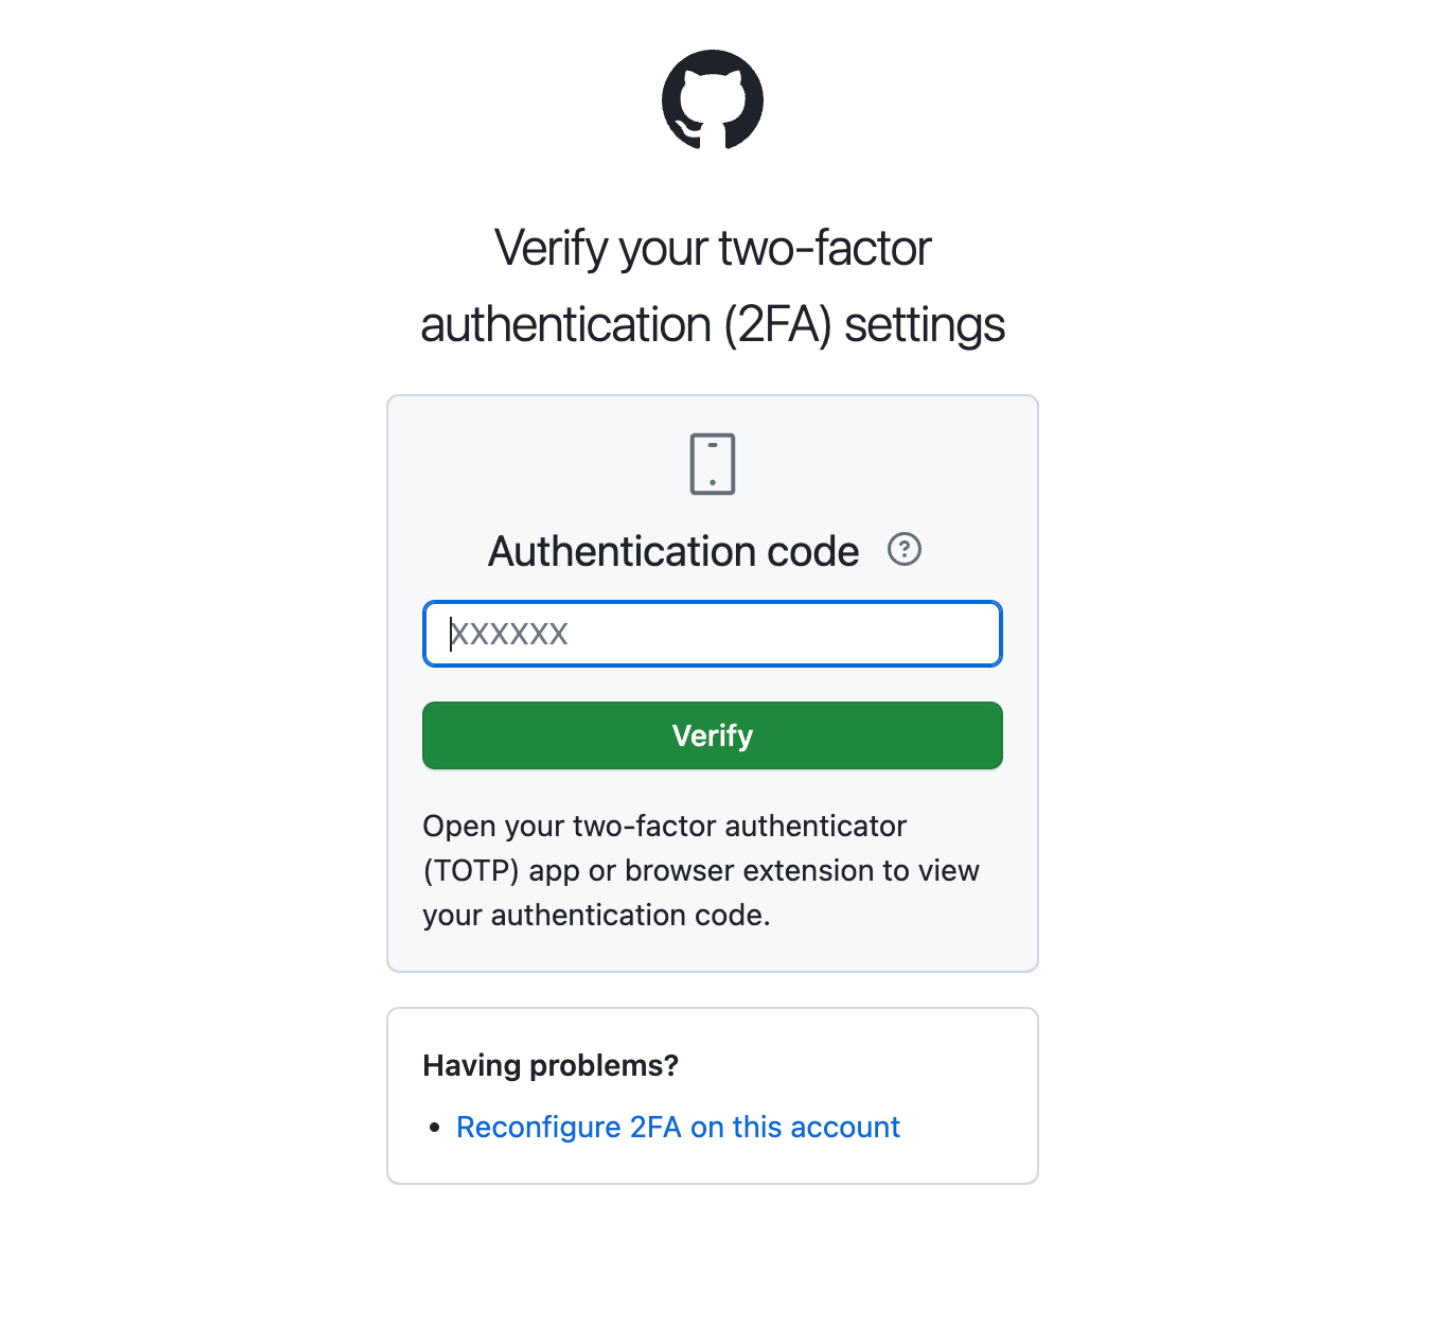Go to GitHub home via the logo
Image resolution: width=1430 pixels, height=1332 pixels.
[x=712, y=100]
